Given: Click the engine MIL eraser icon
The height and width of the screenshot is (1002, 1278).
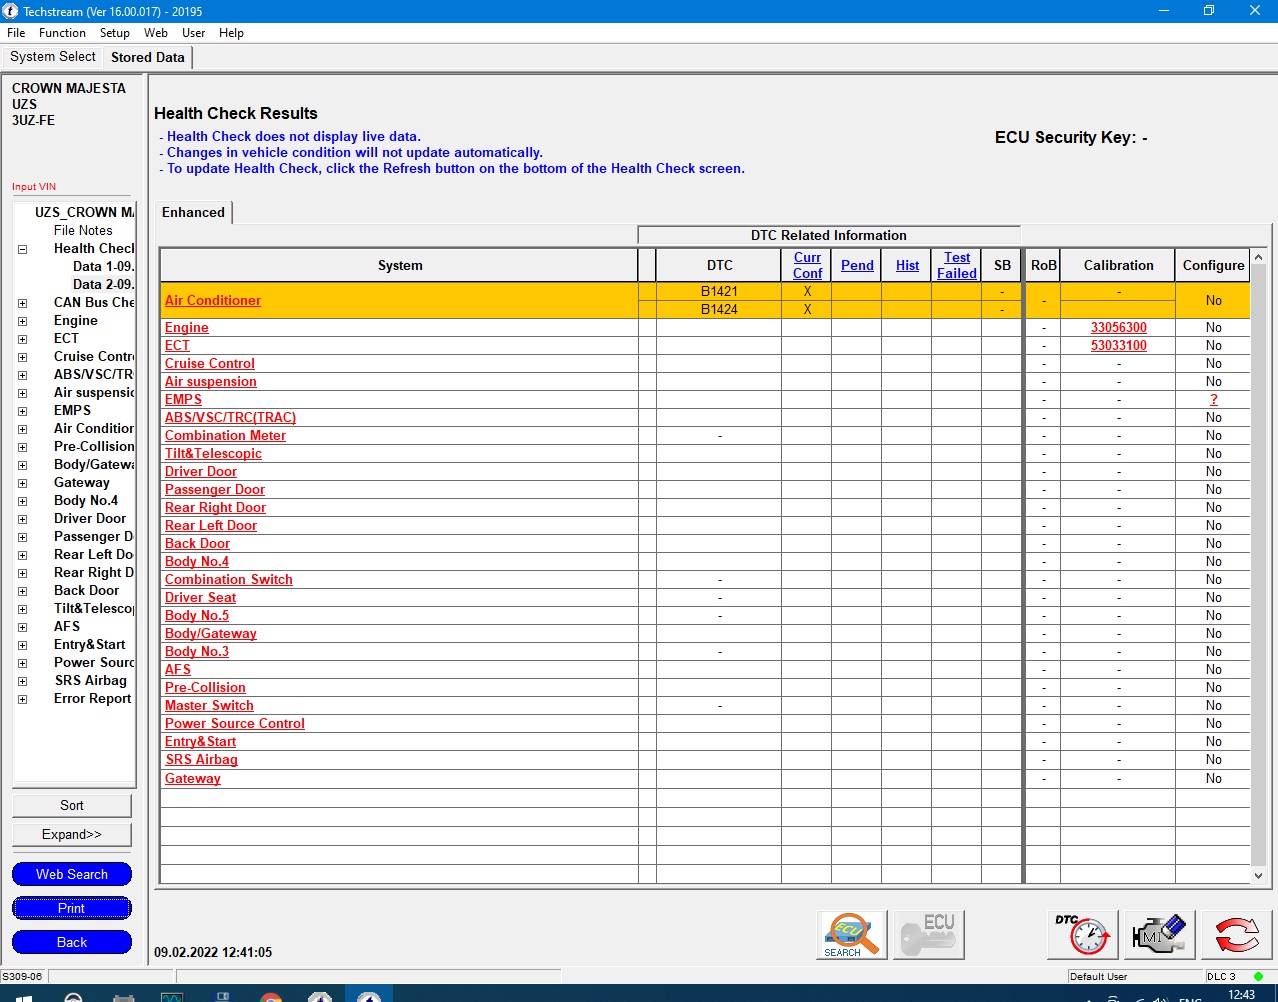Looking at the screenshot, I should tap(1159, 935).
